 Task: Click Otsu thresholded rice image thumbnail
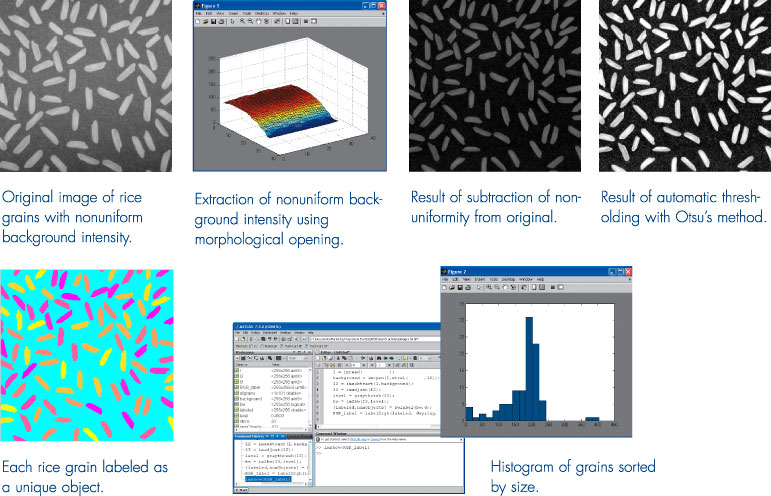click(x=685, y=86)
